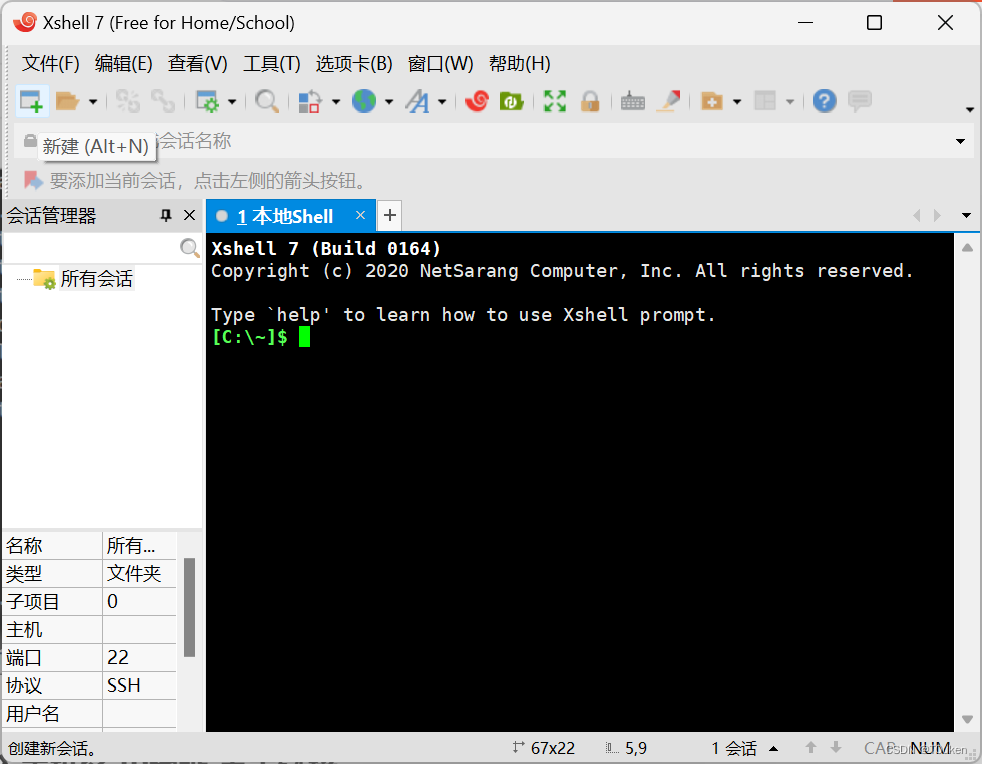Open the 窗口(W) menu
The image size is (982, 764).
440,63
